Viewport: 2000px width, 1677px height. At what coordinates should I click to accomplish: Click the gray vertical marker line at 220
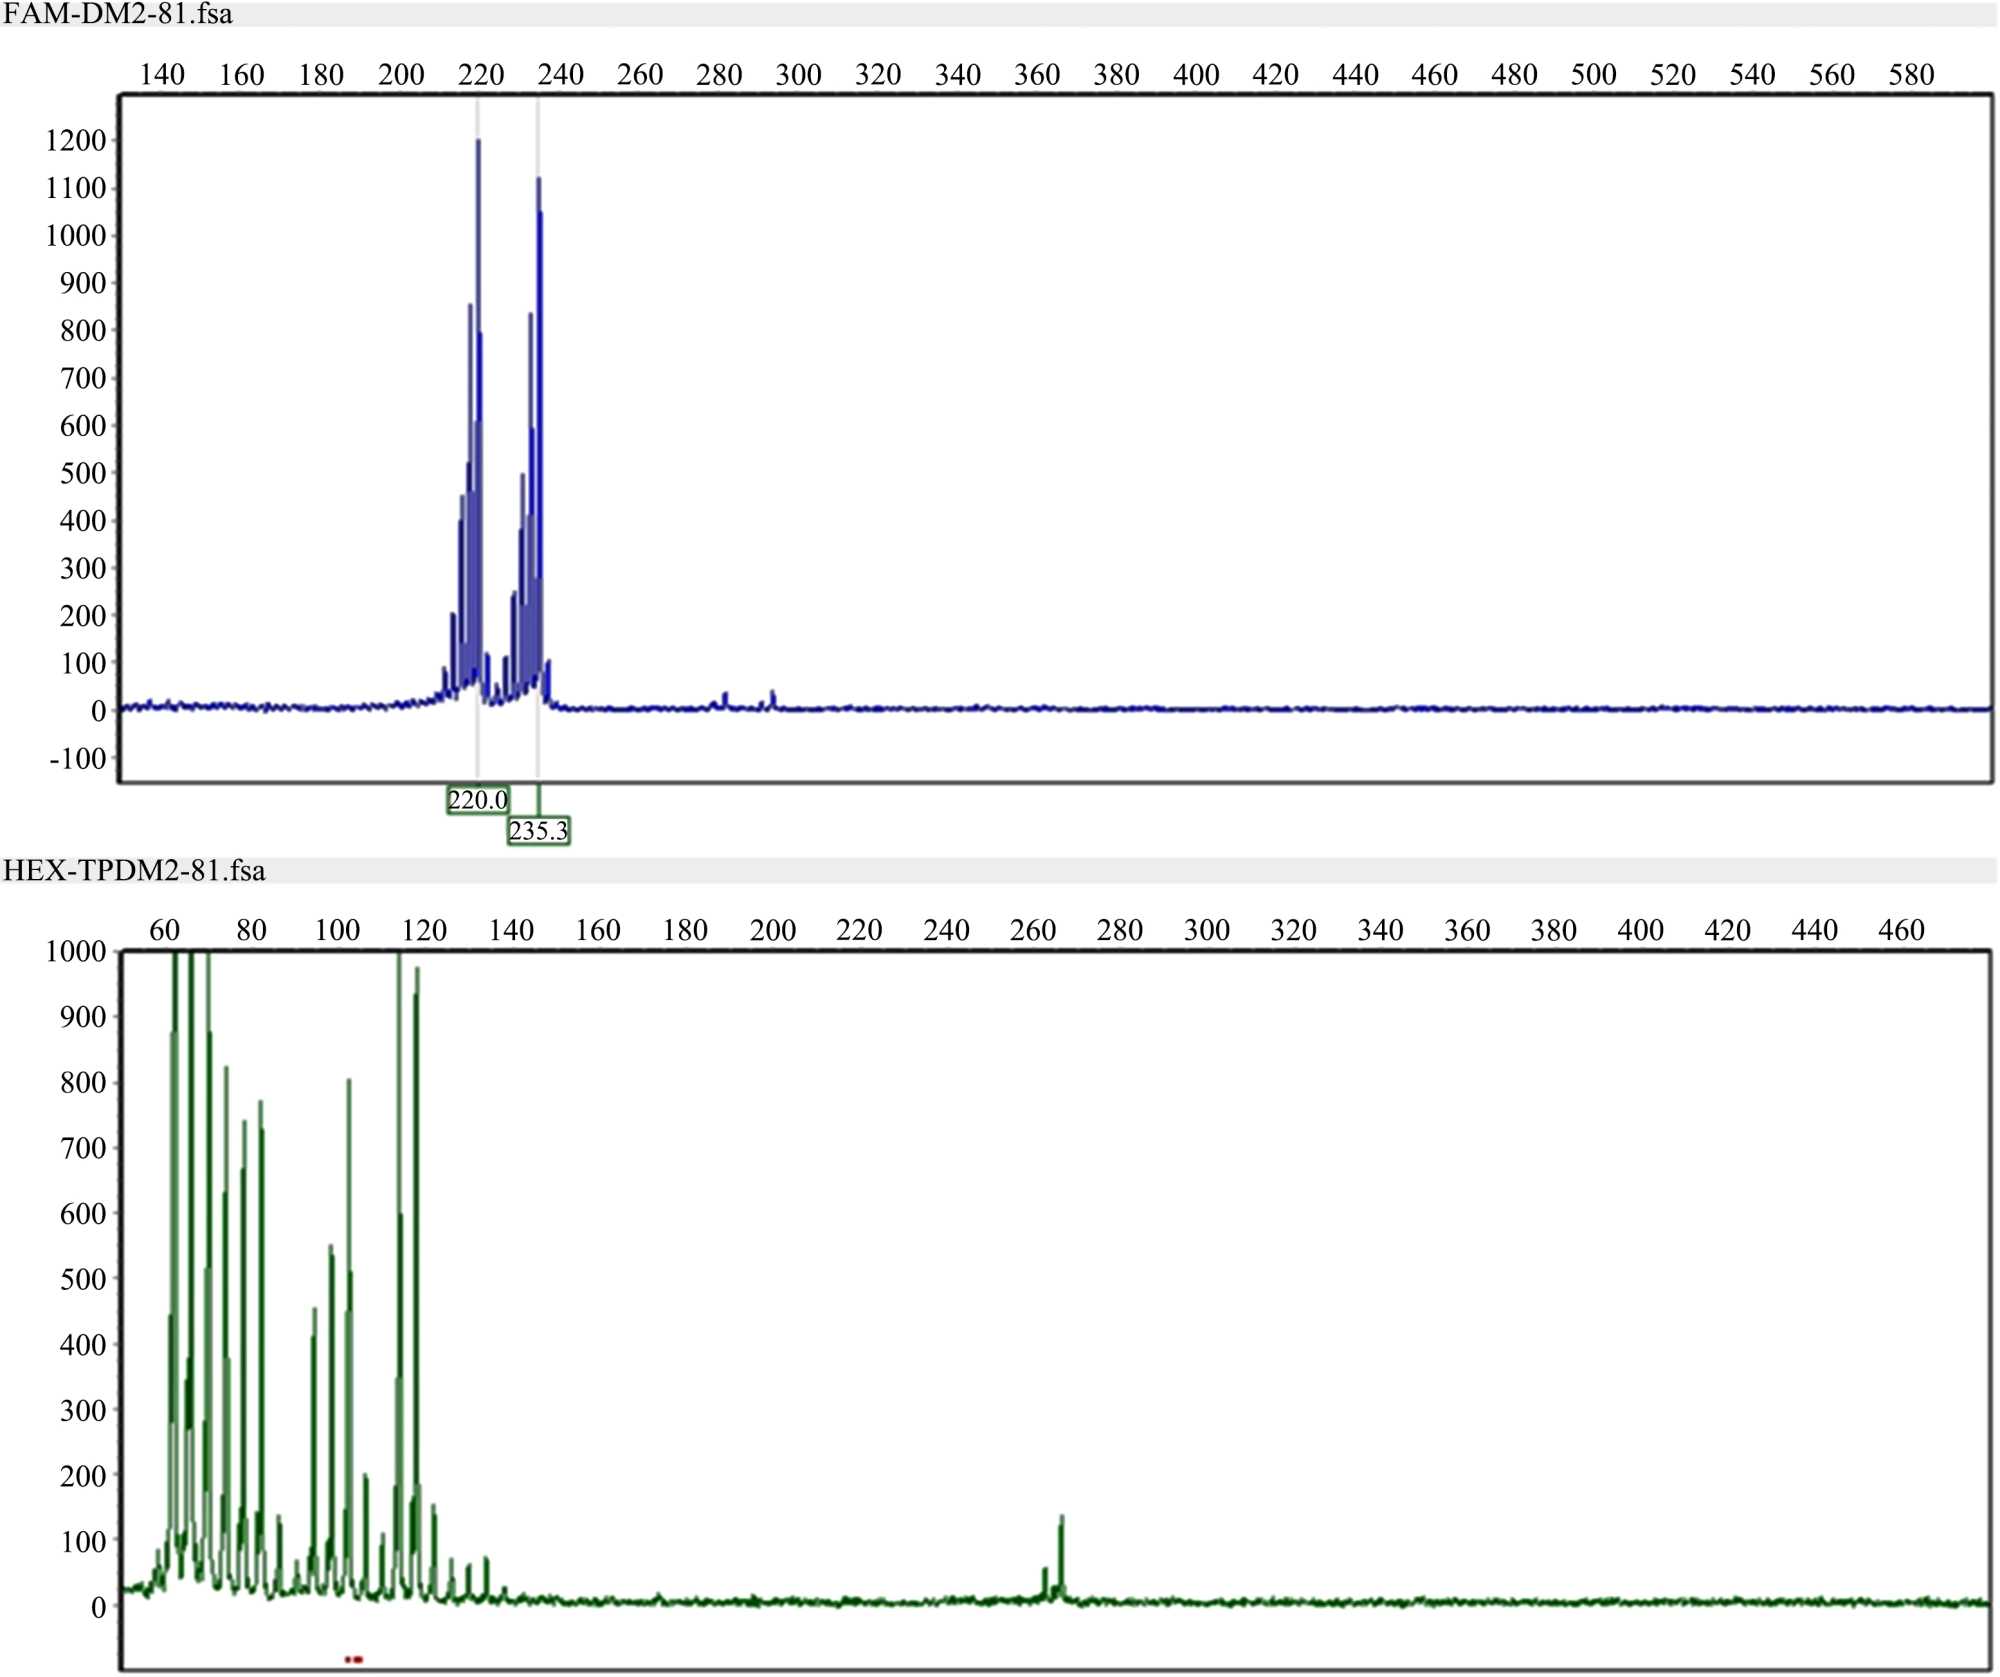[477, 745]
